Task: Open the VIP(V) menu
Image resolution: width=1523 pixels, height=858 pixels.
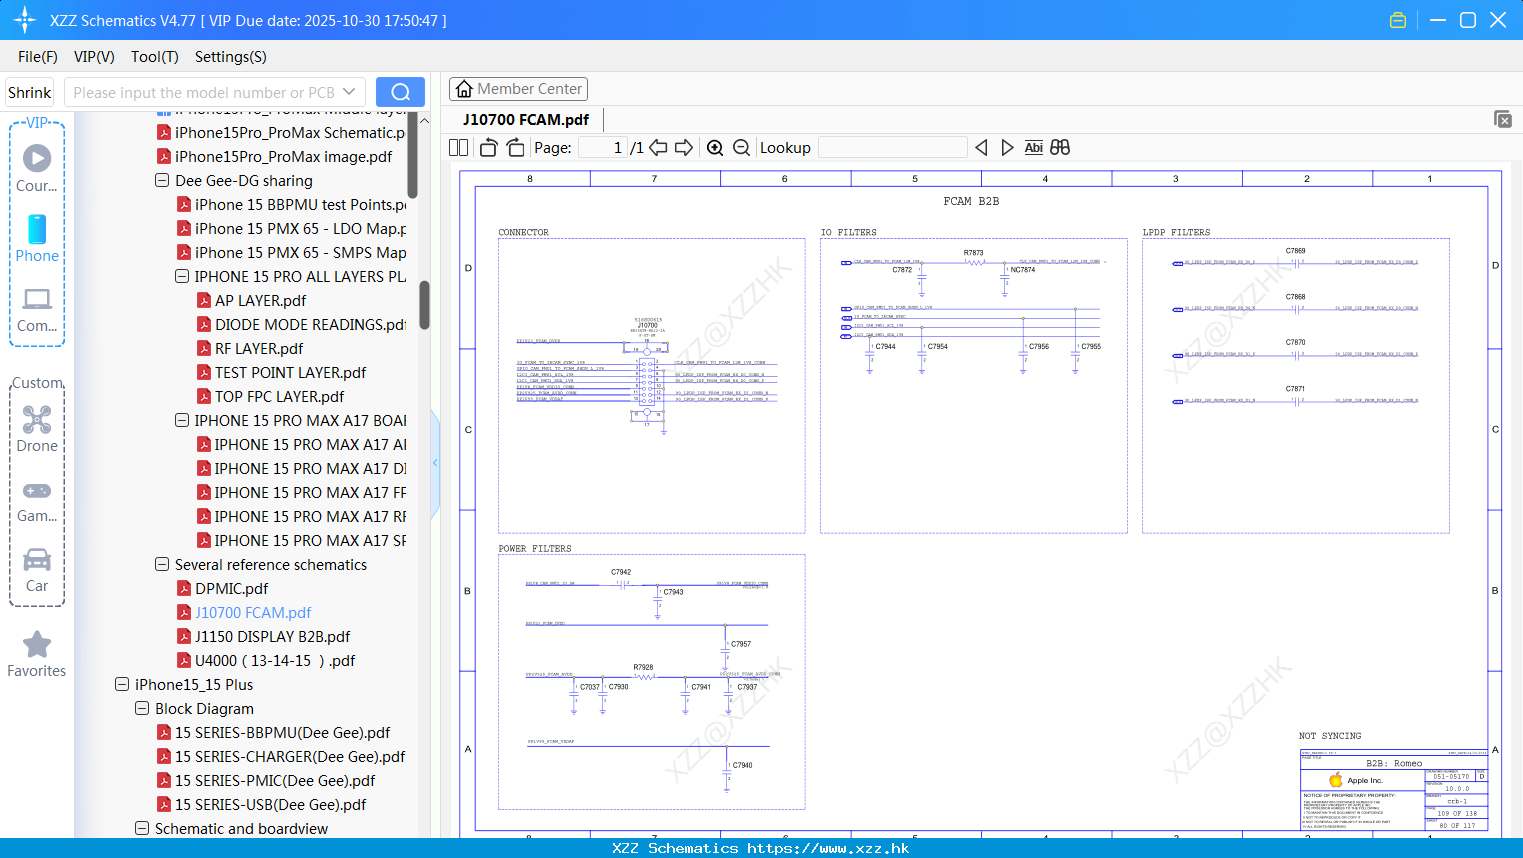Action: pos(94,57)
